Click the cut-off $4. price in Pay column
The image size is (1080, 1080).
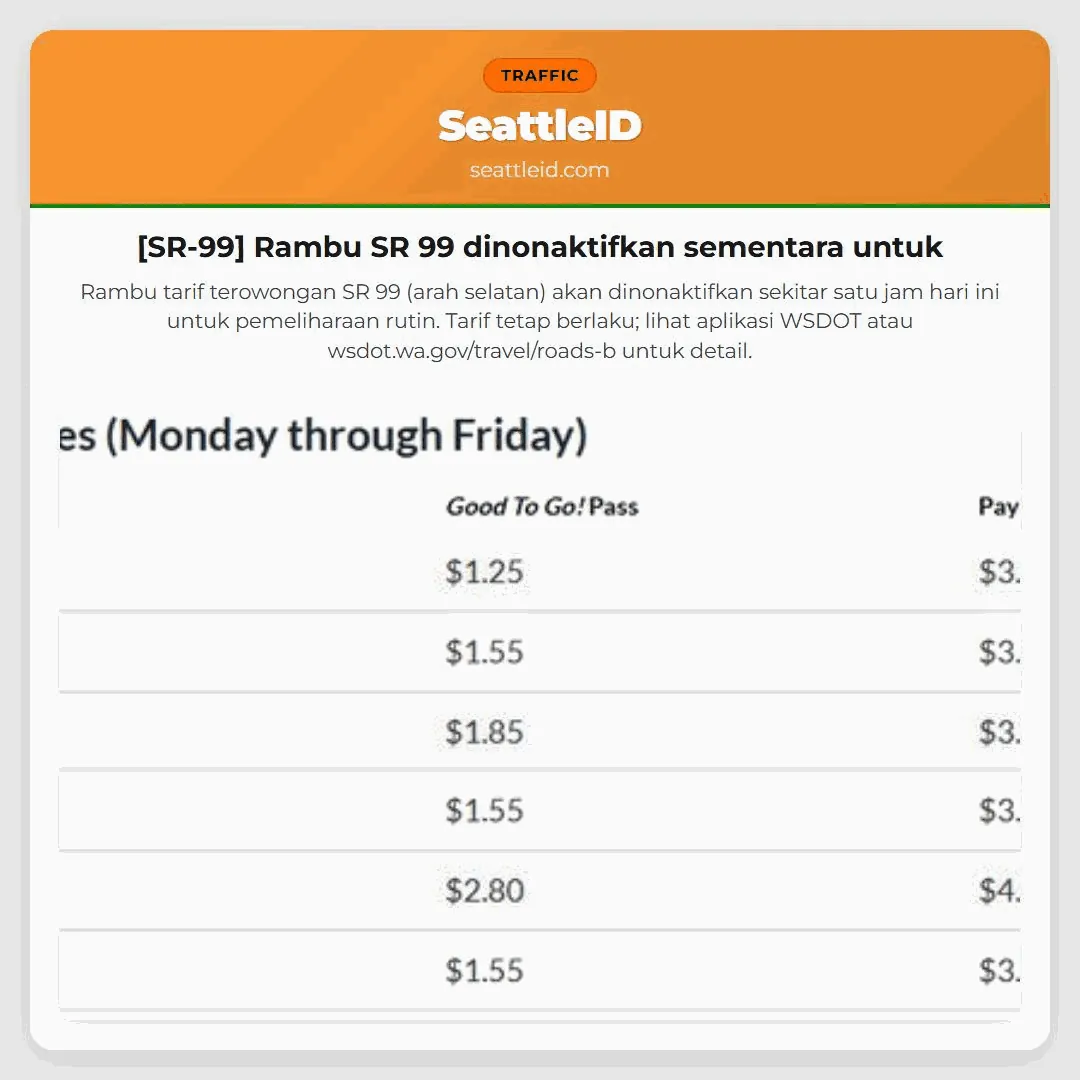coord(999,890)
